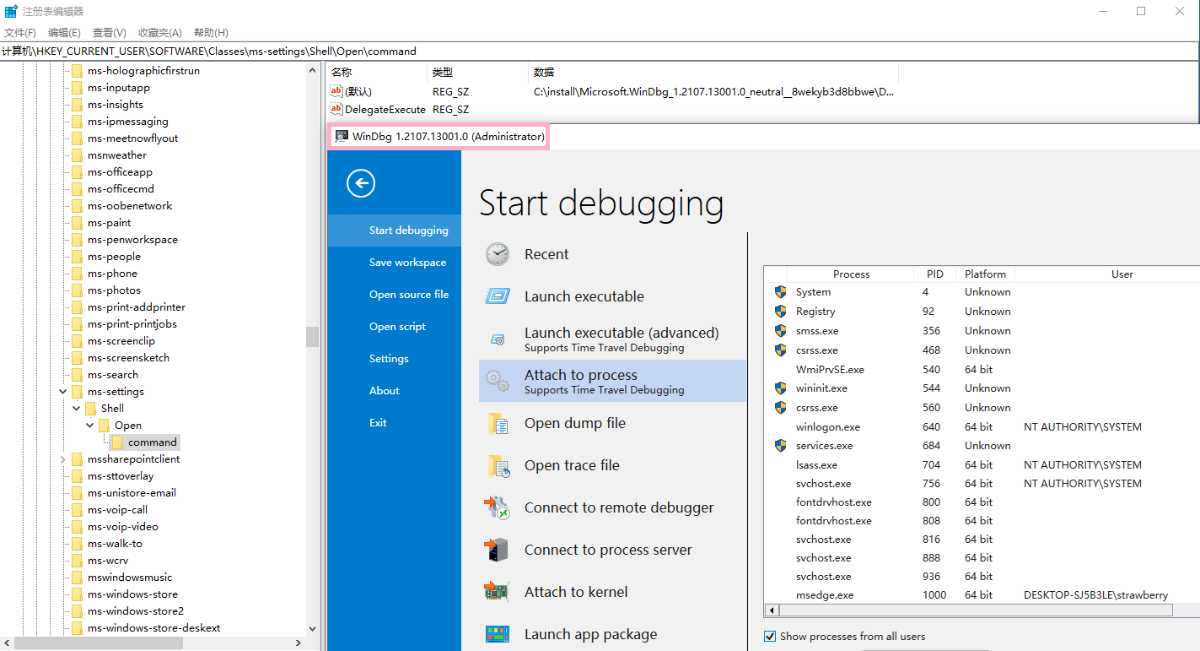
Task: Open the 文件(F) menu
Action: click(x=20, y=33)
